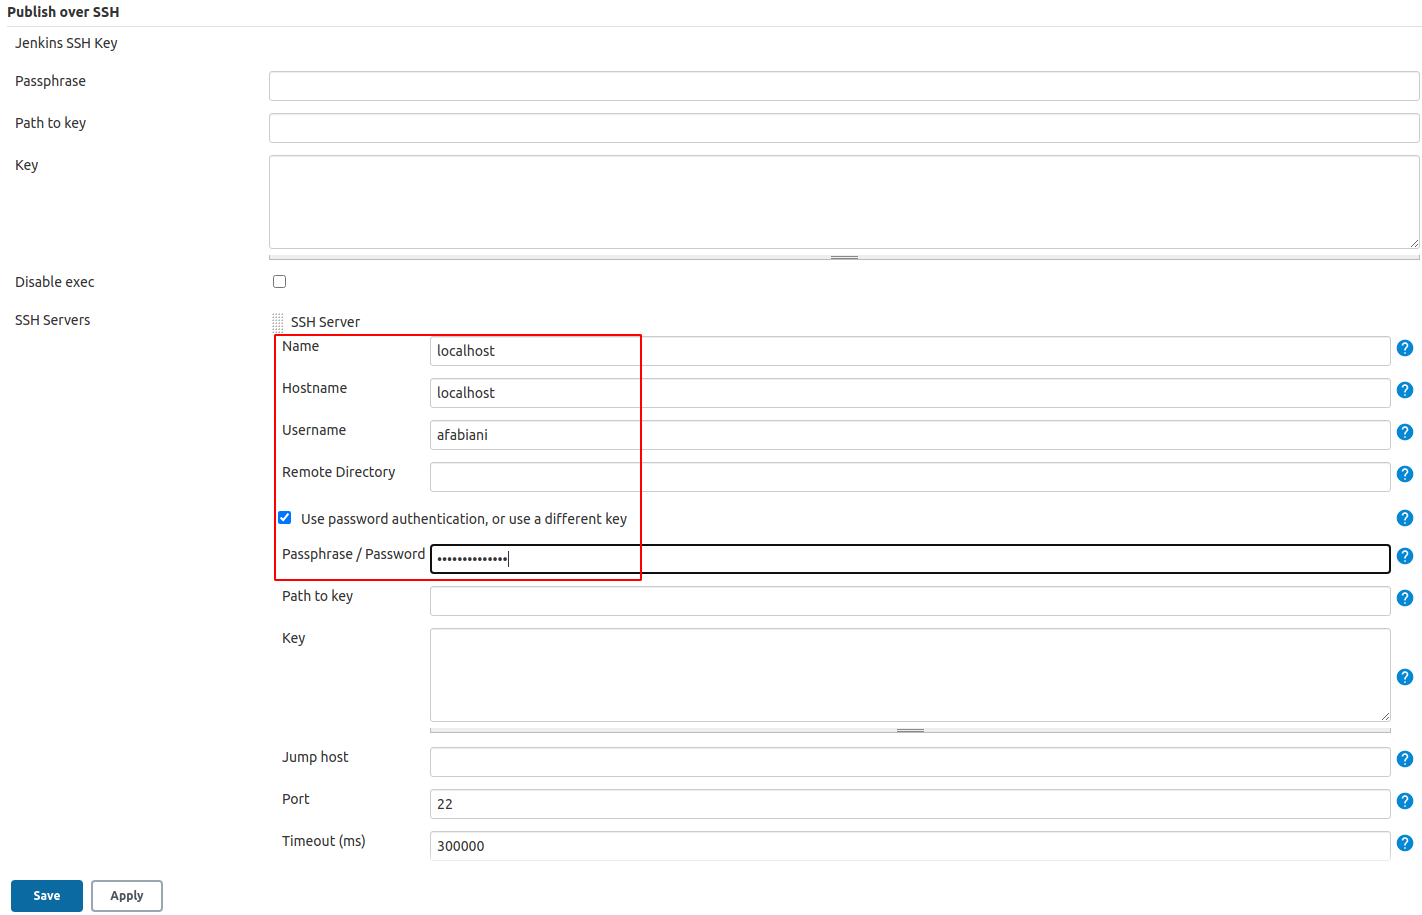Show help for the Port field

pos(1404,801)
